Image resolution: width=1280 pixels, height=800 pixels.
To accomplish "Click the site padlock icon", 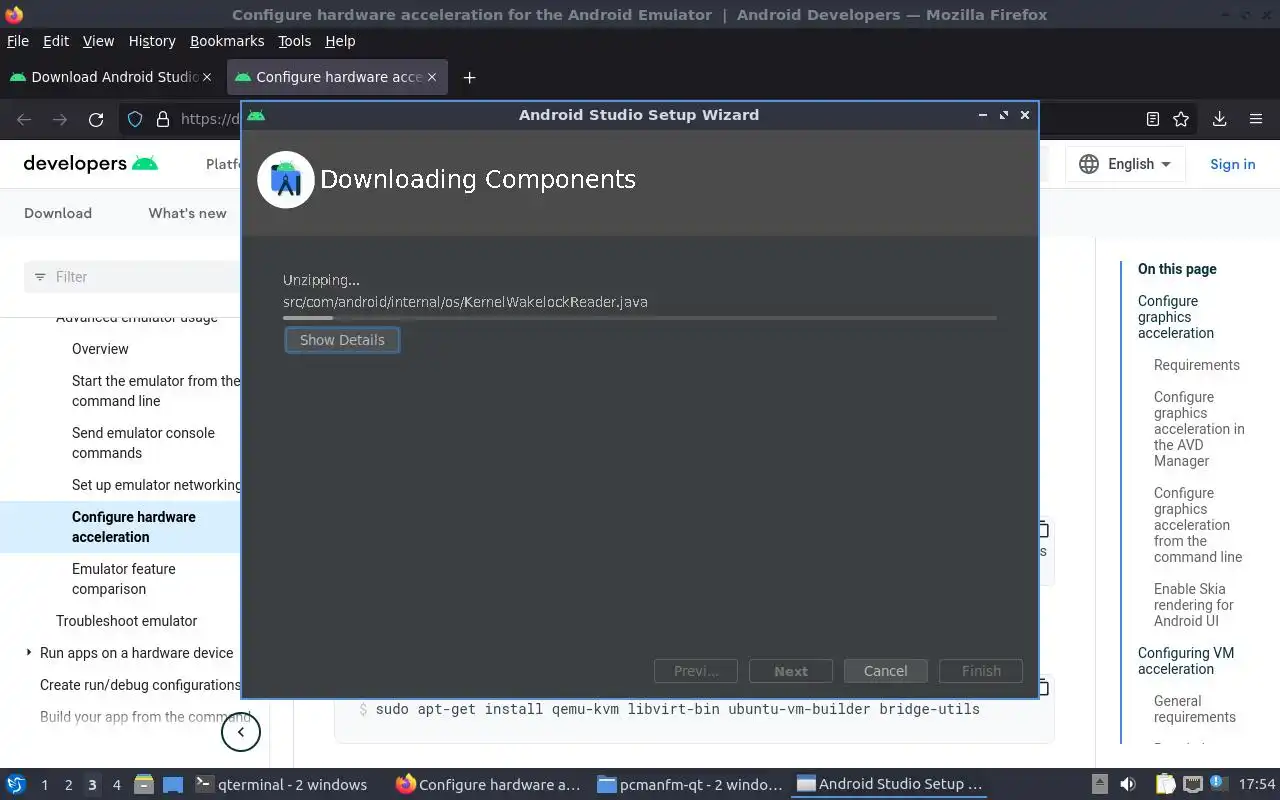I will 163,119.
